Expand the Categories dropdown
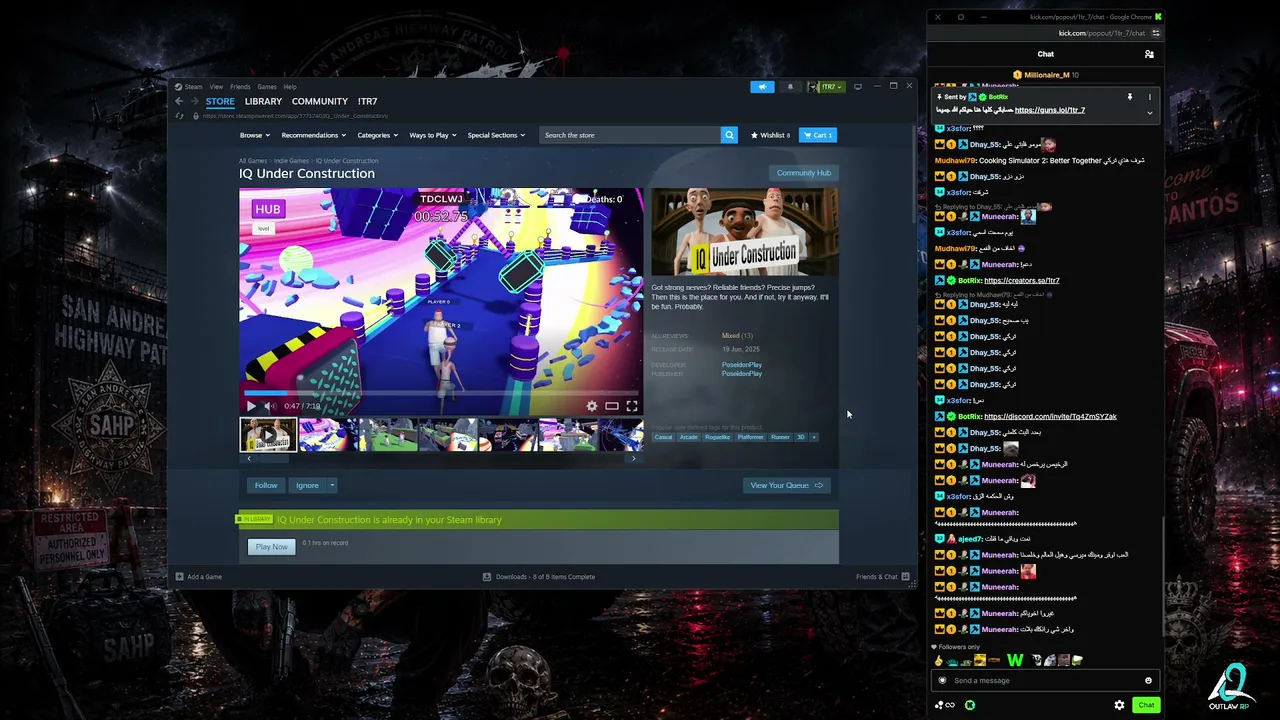This screenshot has width=1280, height=720. click(378, 135)
